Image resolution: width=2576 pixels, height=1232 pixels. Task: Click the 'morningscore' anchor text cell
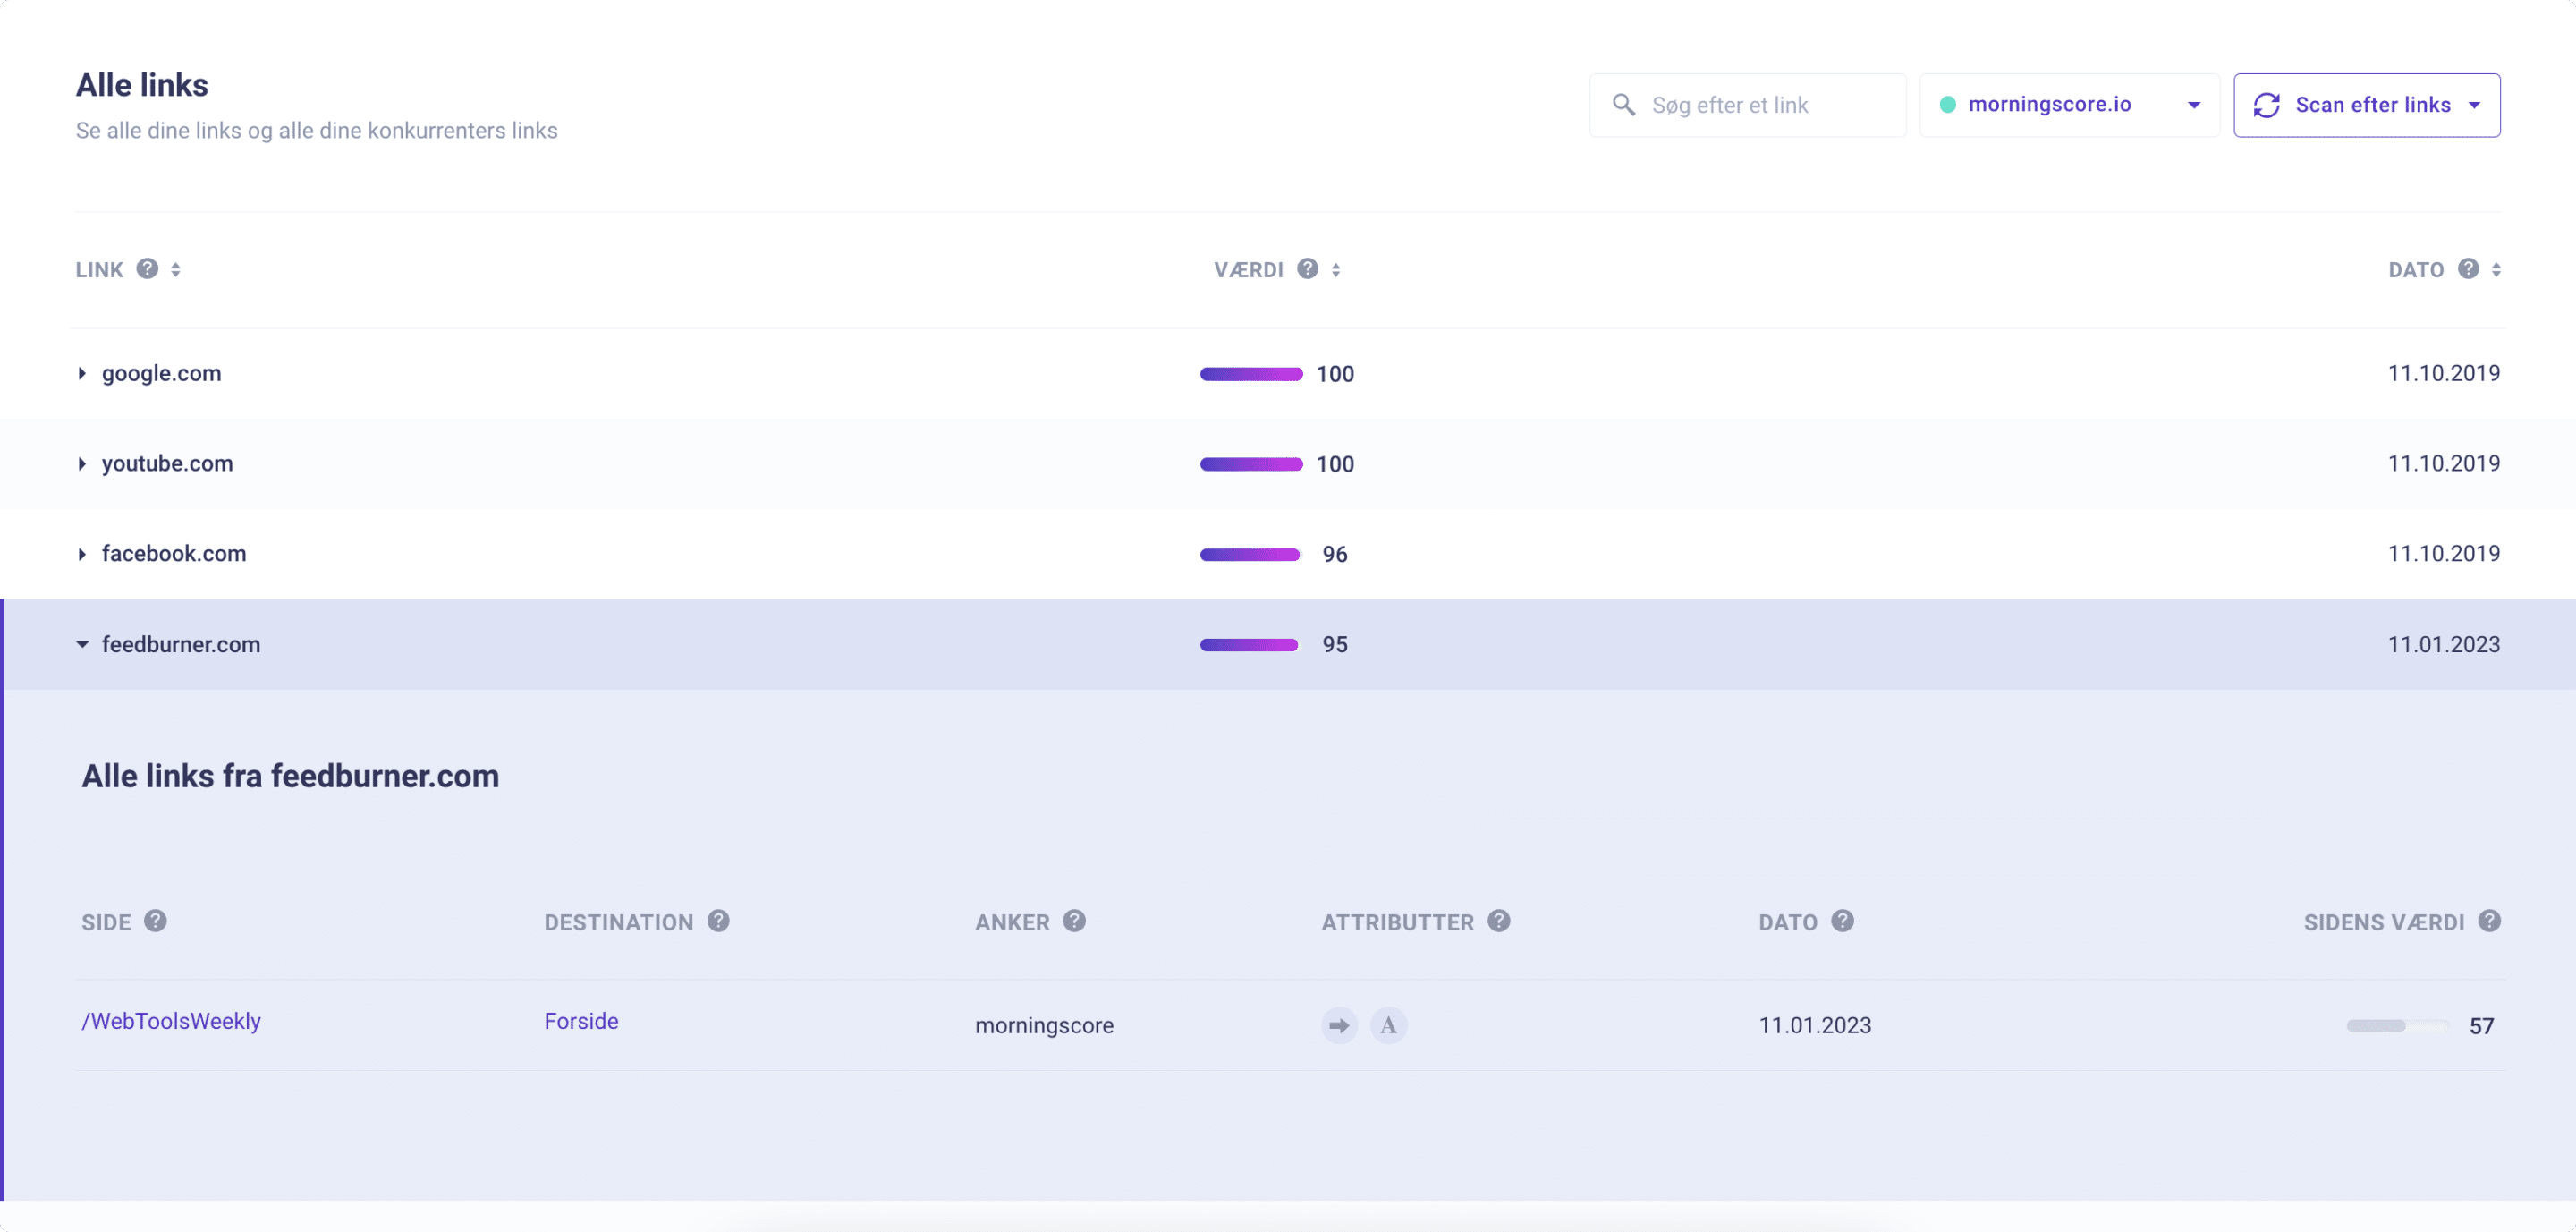coord(1044,1026)
